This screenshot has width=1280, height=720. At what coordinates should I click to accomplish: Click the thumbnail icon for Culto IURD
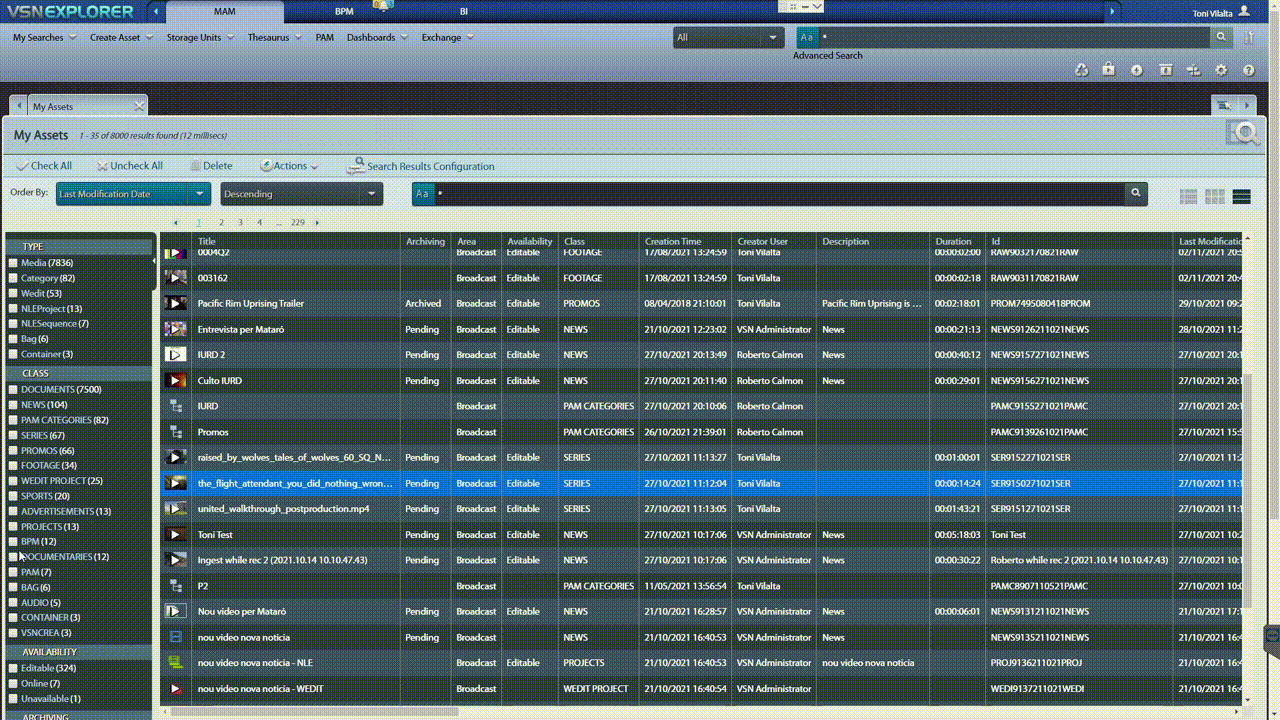click(176, 380)
